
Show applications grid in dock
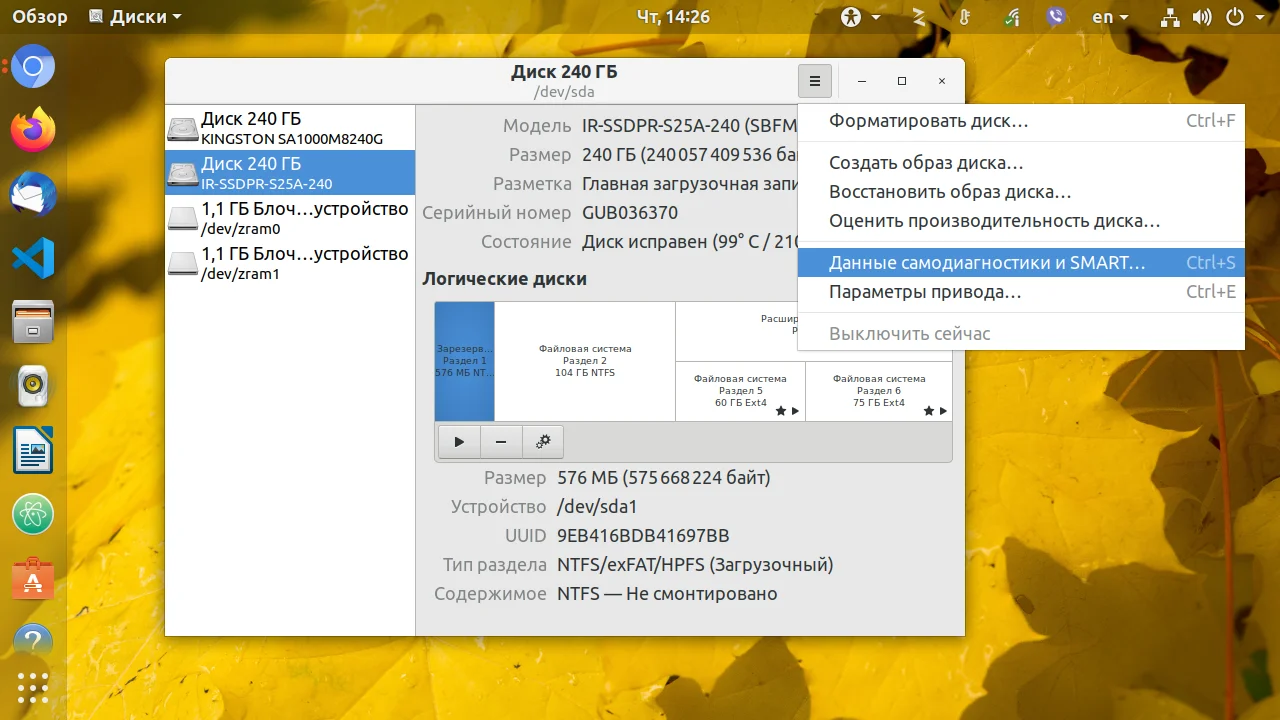[33, 689]
